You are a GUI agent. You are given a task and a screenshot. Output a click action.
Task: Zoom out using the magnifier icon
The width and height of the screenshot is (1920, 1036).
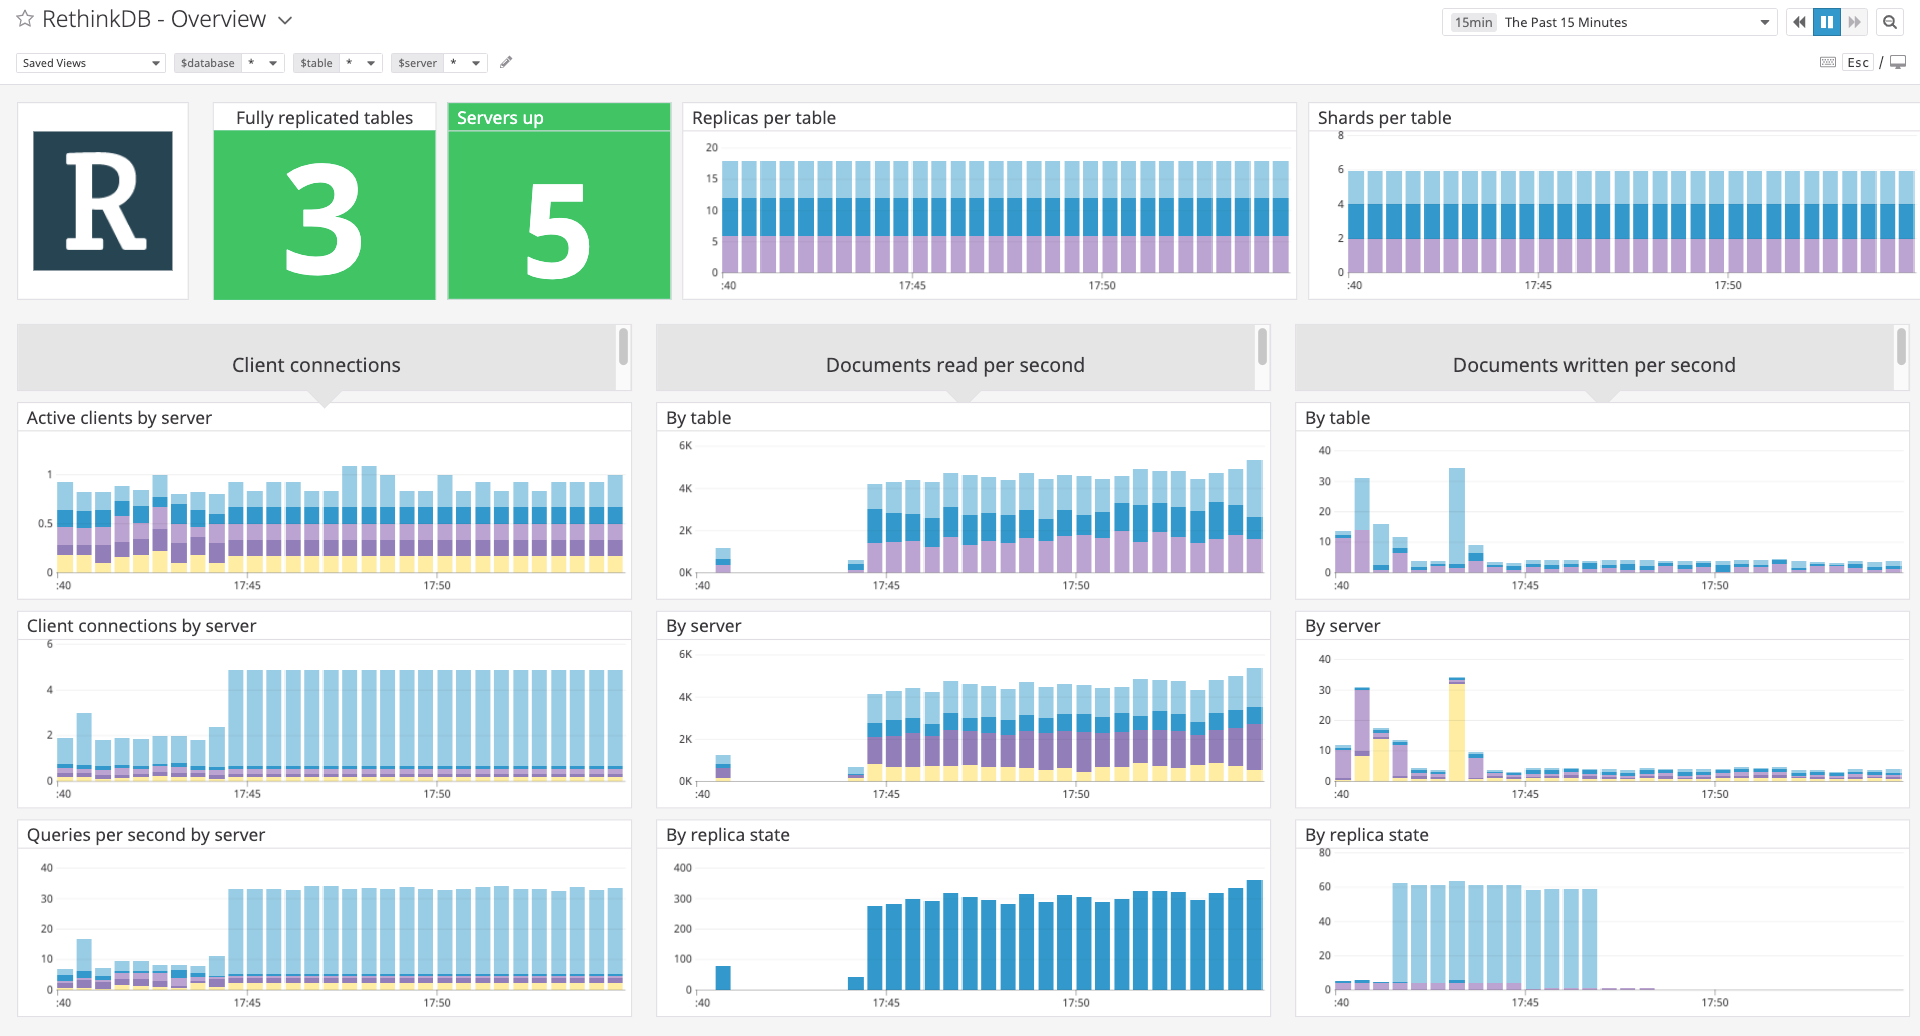[1890, 21]
